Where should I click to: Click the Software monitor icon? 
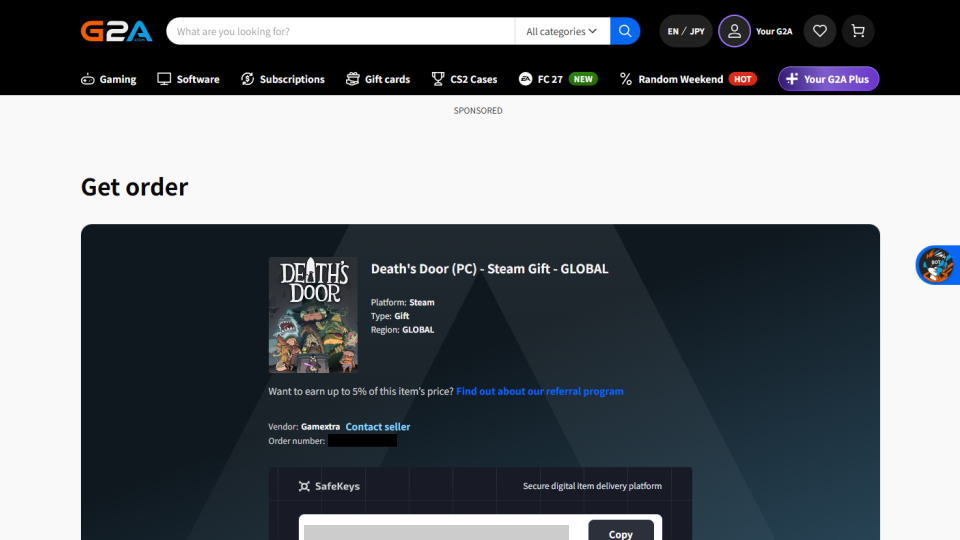[164, 79]
